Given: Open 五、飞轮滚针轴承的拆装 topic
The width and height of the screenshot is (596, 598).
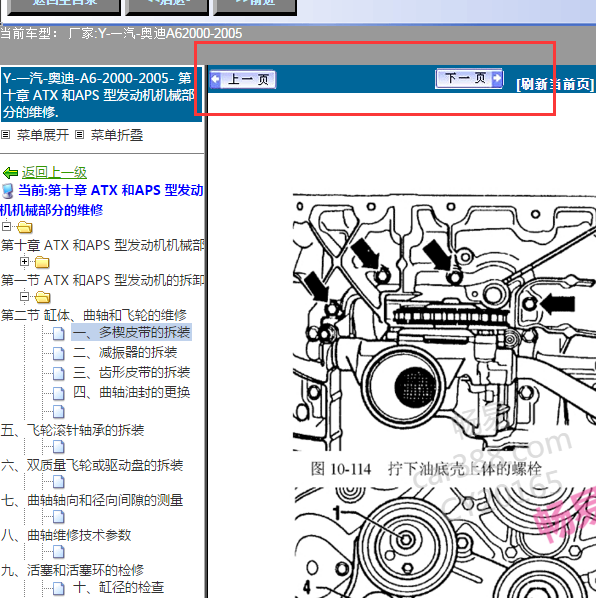Looking at the screenshot, I should (x=72, y=430).
